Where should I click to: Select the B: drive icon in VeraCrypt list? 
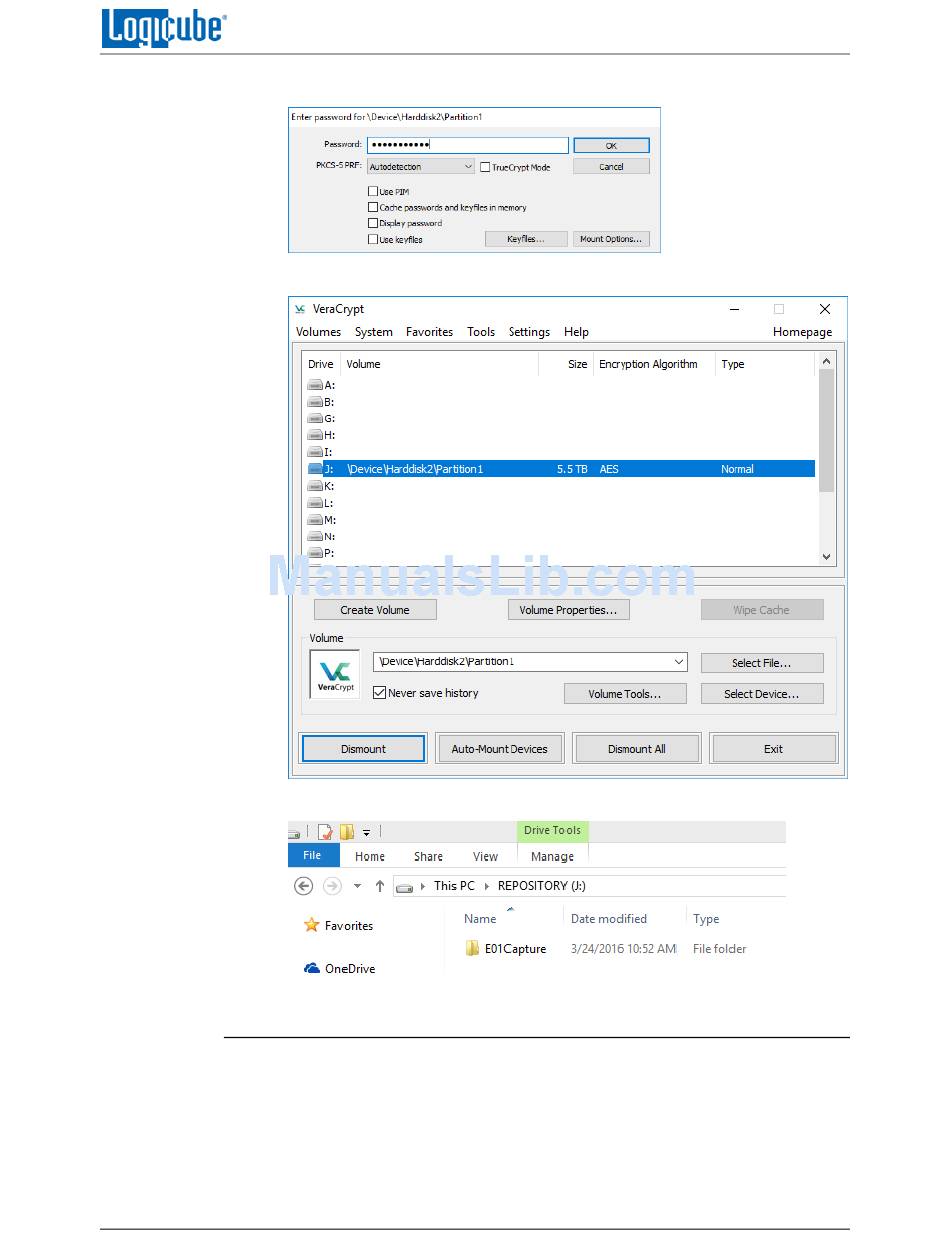315,402
